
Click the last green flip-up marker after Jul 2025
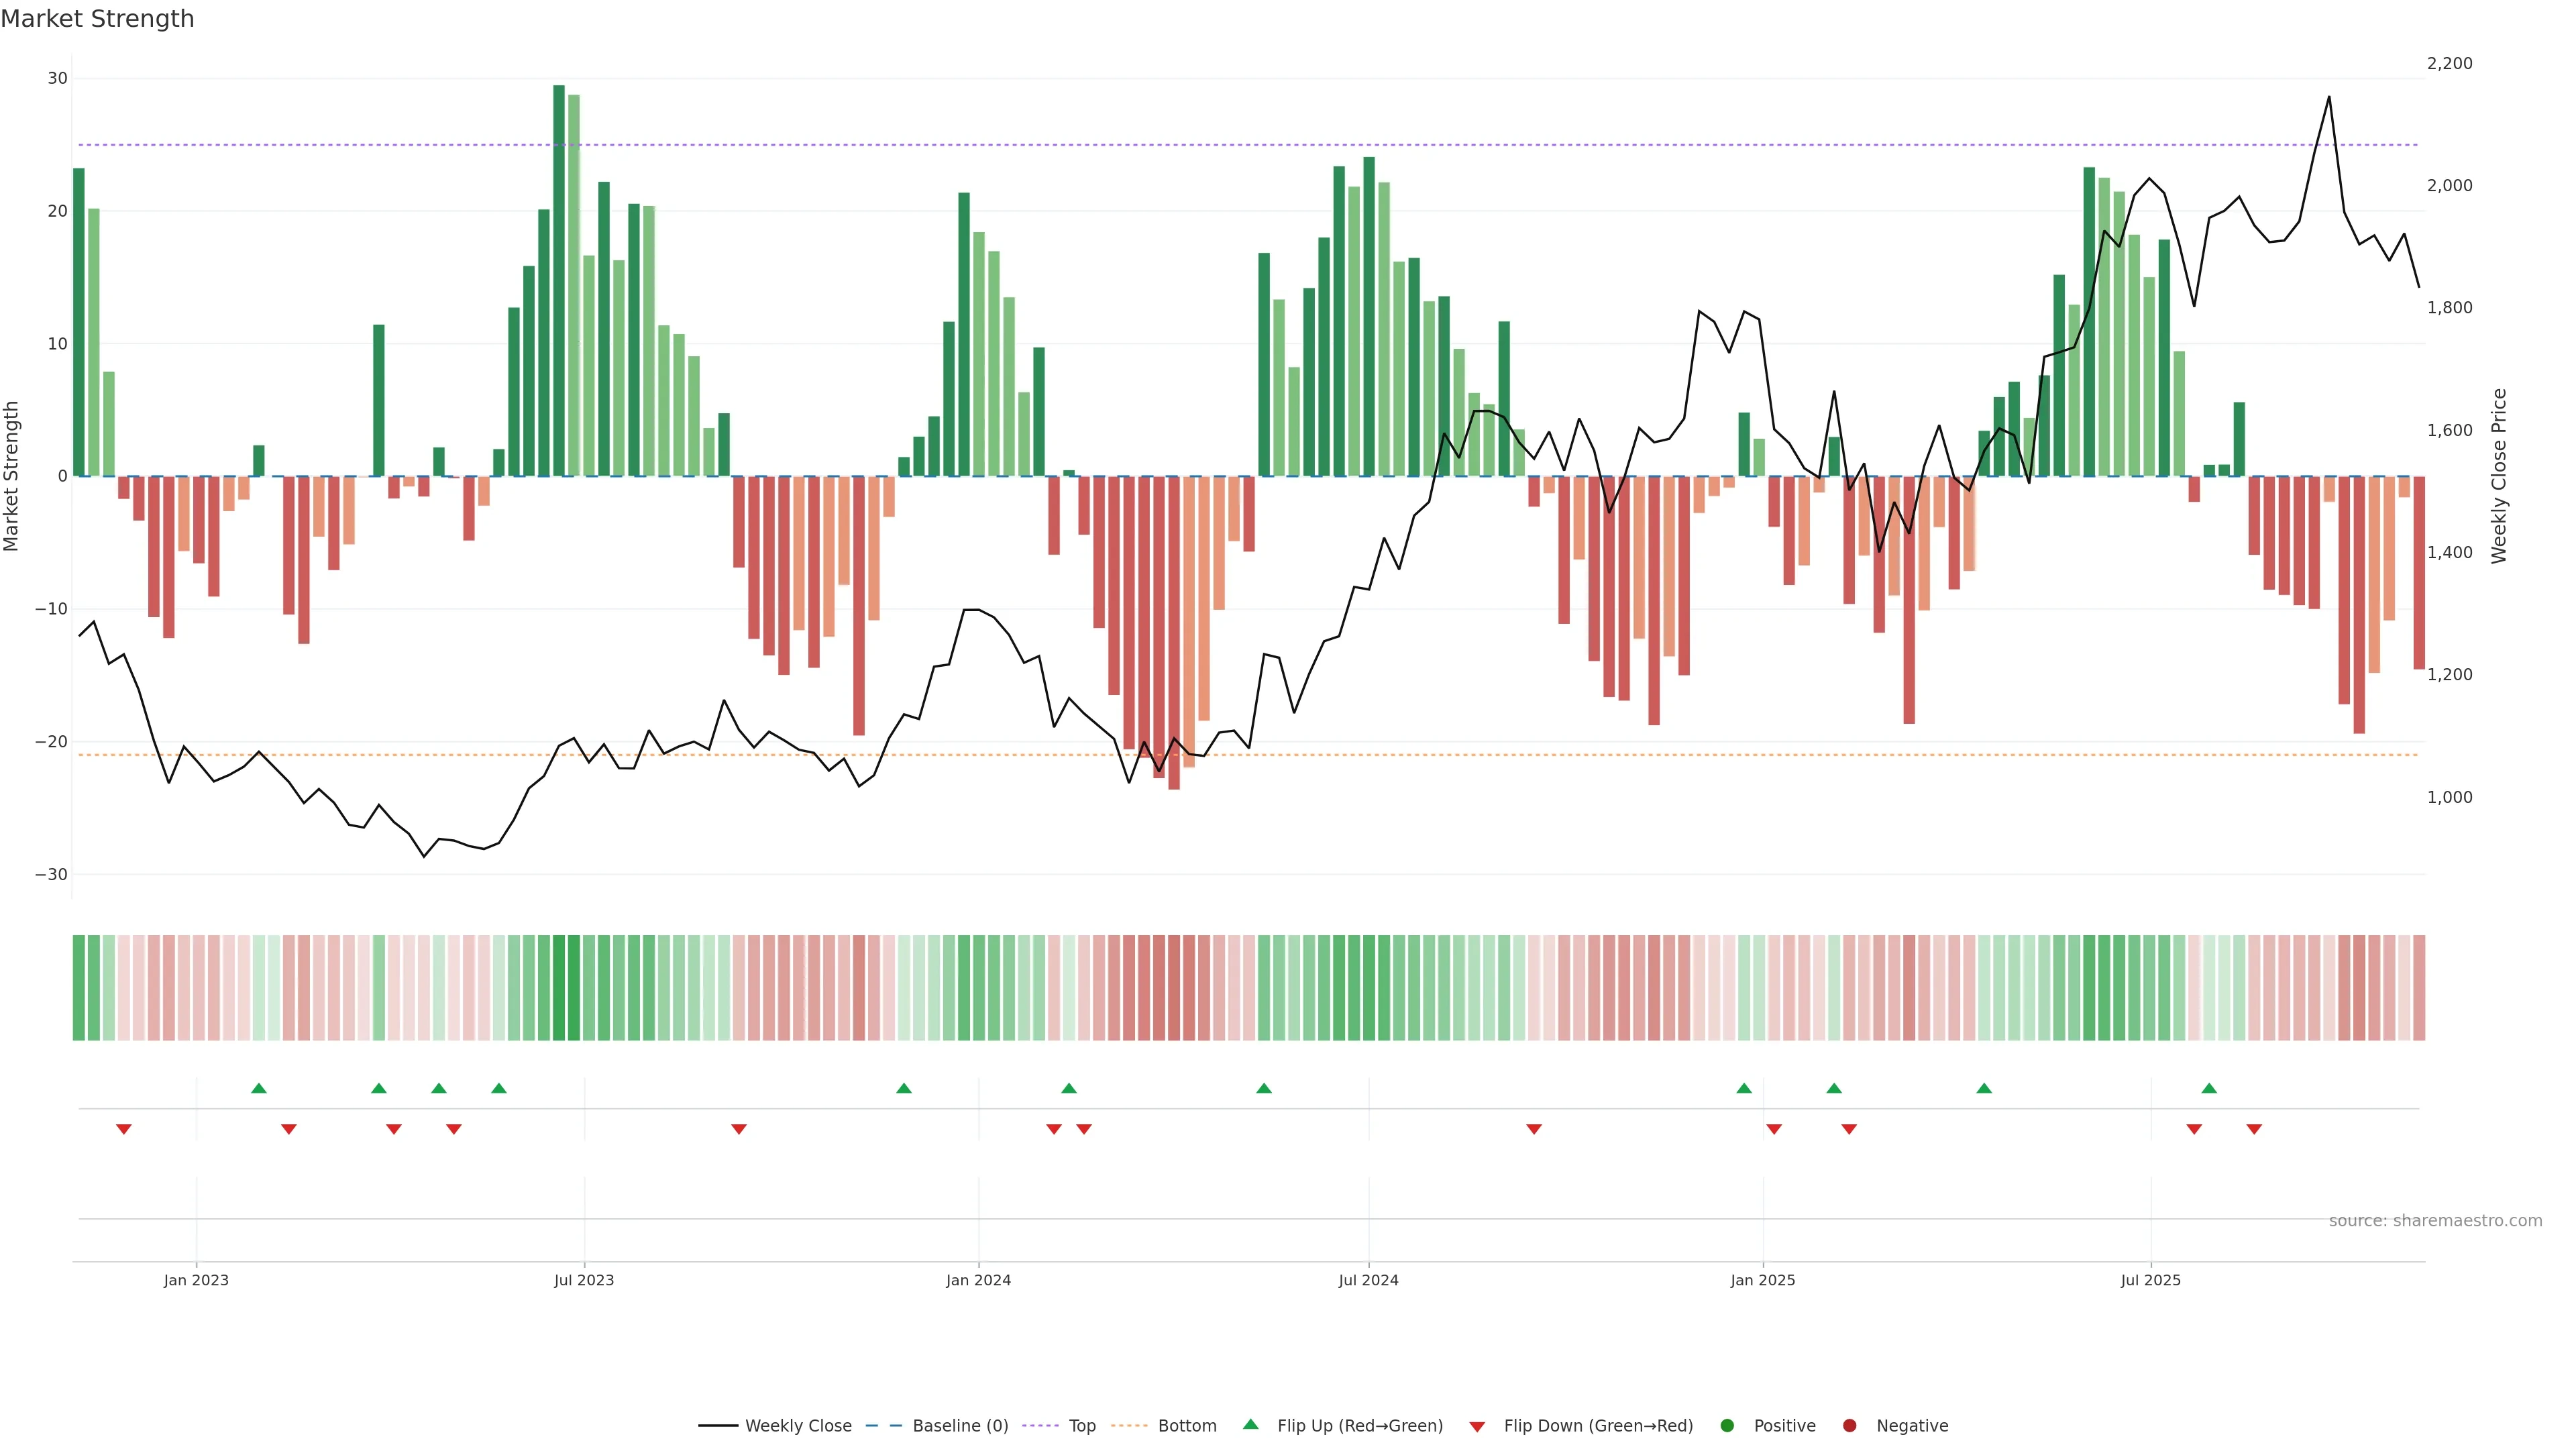click(x=2209, y=1088)
